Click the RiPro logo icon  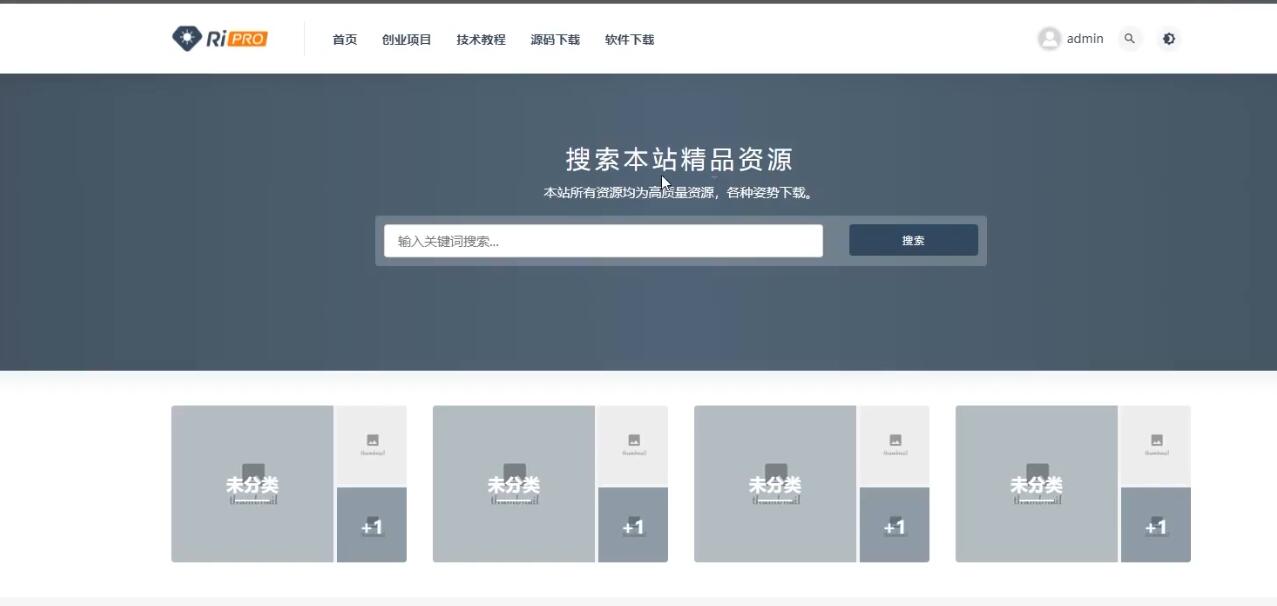click(185, 38)
